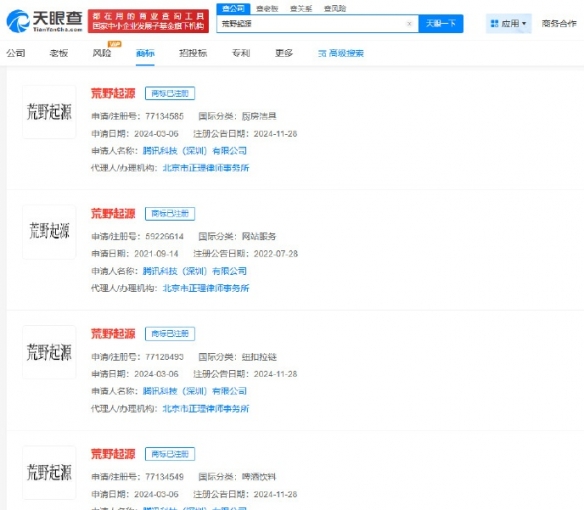Open 腾讯科技 applicant link in 纽扣拉链 entry
The width and height of the screenshot is (584, 510).
[x=195, y=391]
